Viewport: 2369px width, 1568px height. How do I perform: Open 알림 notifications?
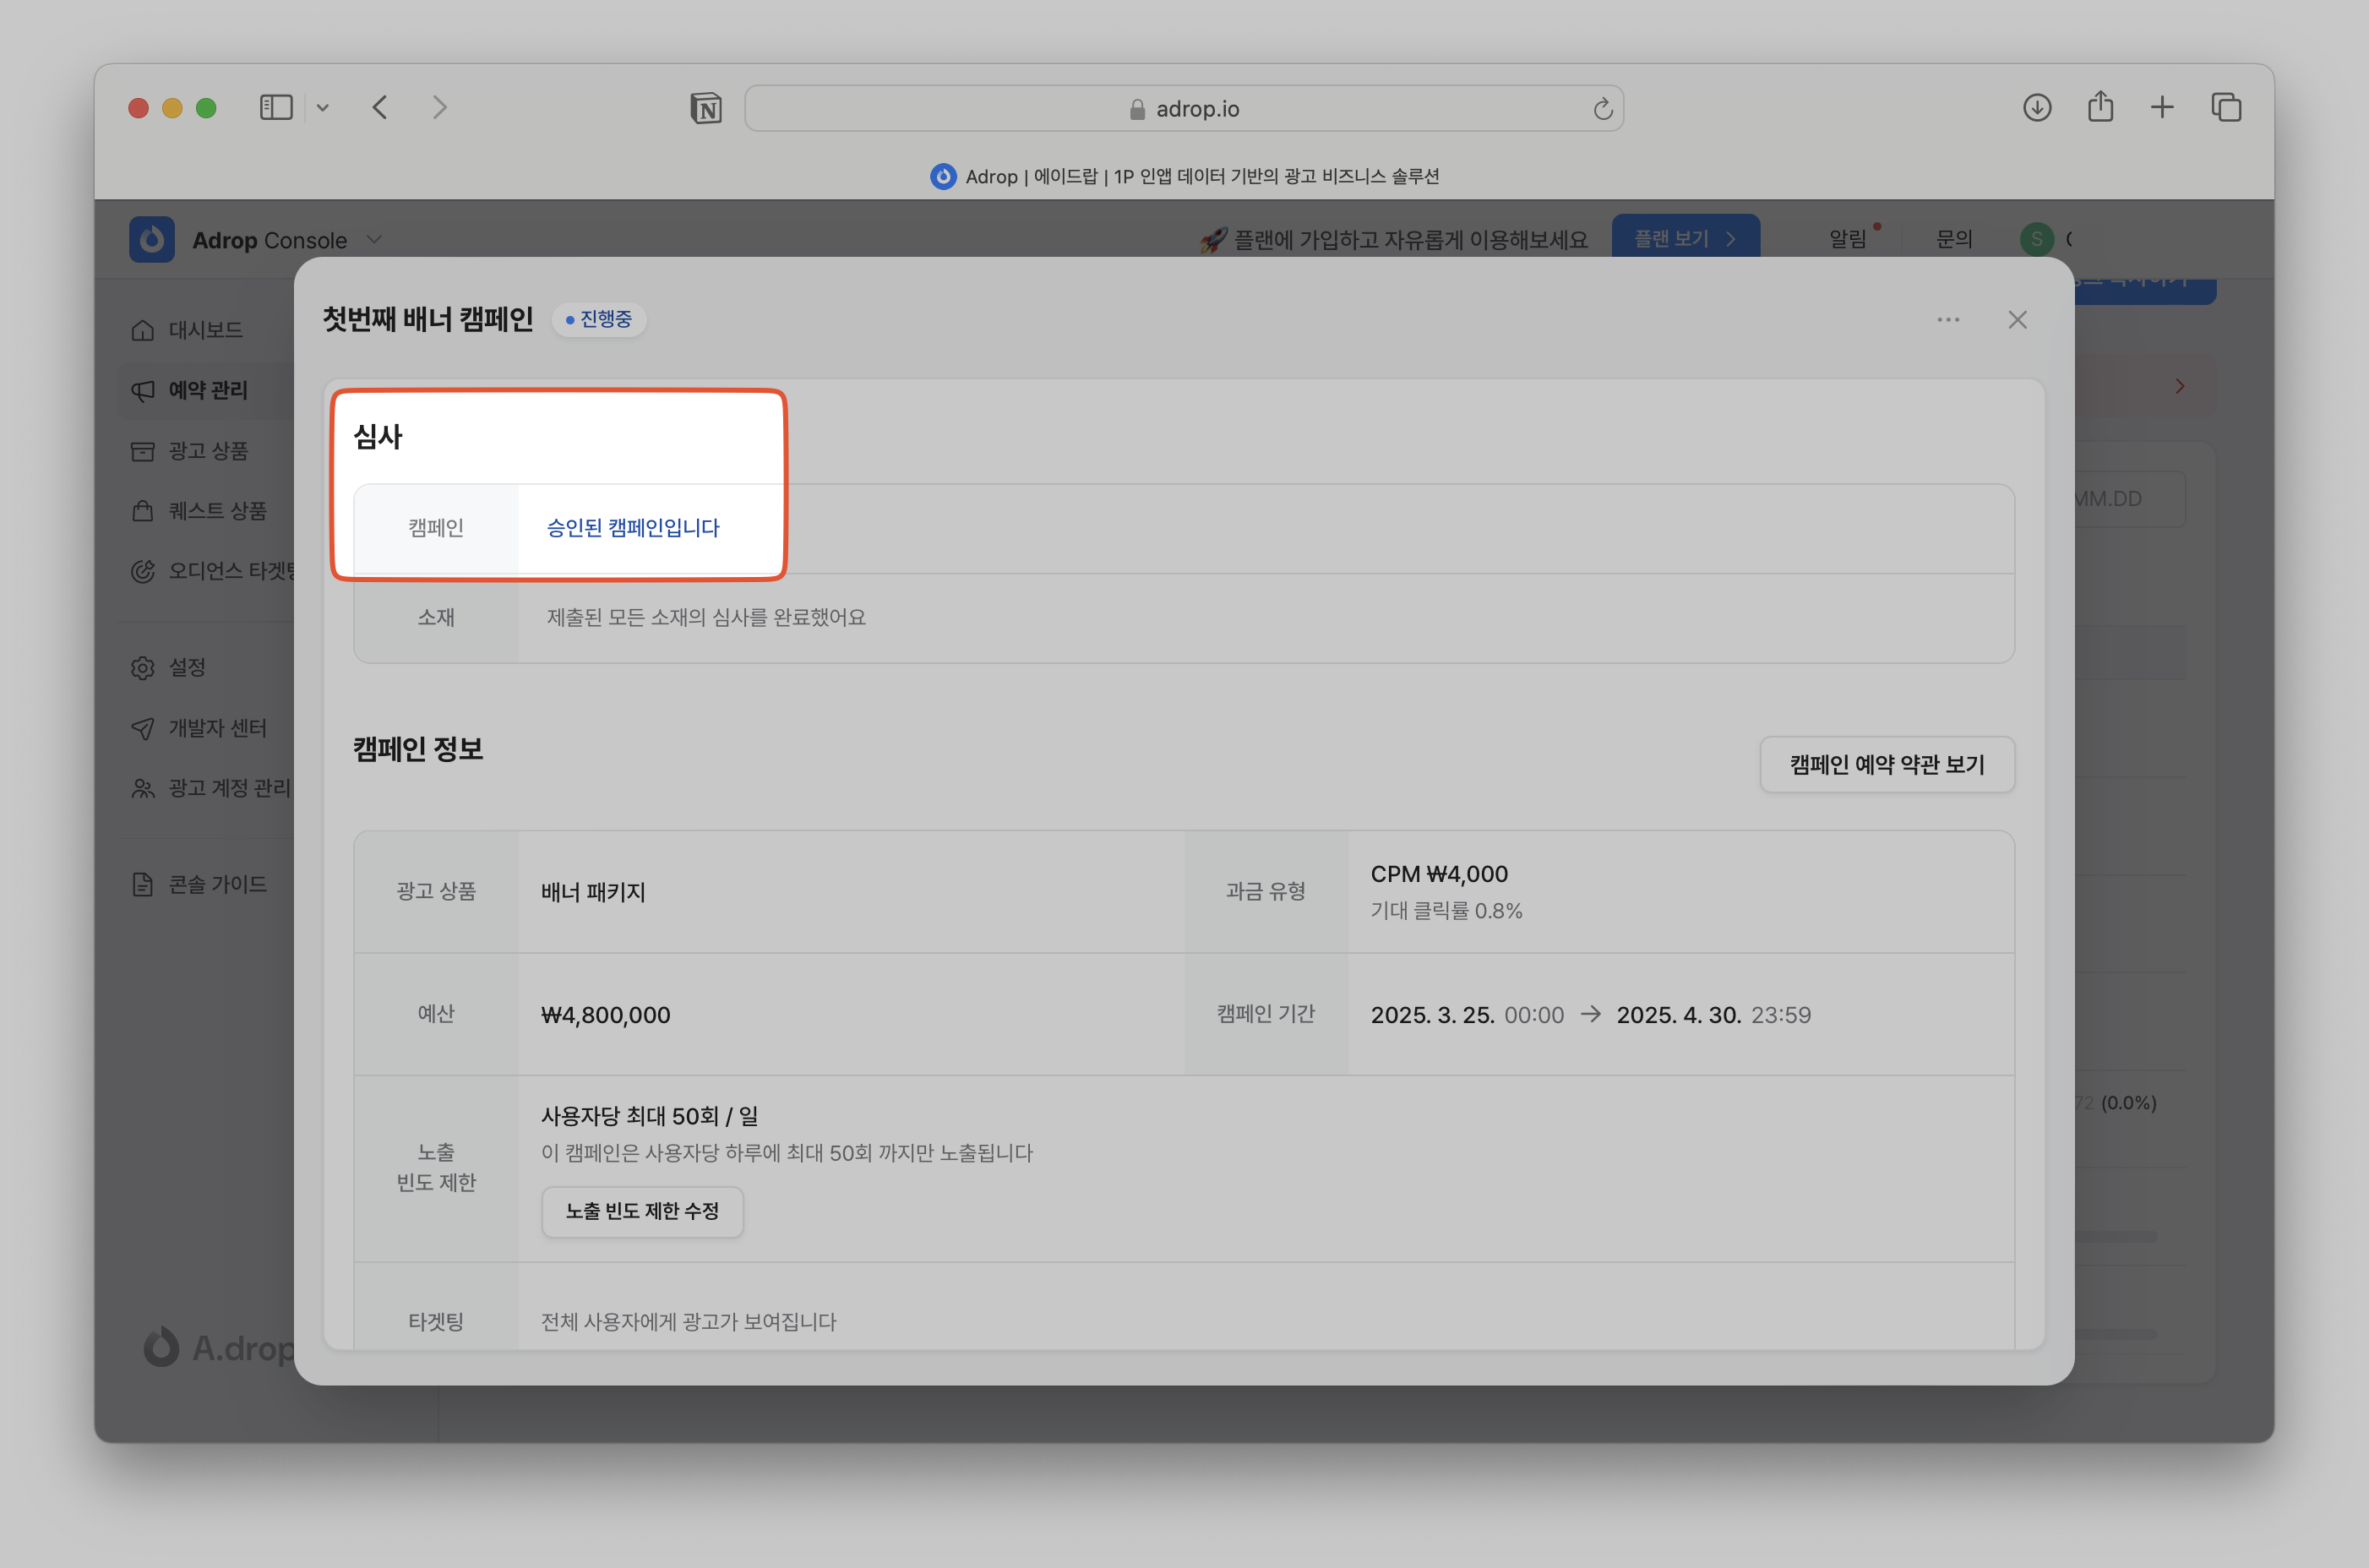pos(1847,239)
